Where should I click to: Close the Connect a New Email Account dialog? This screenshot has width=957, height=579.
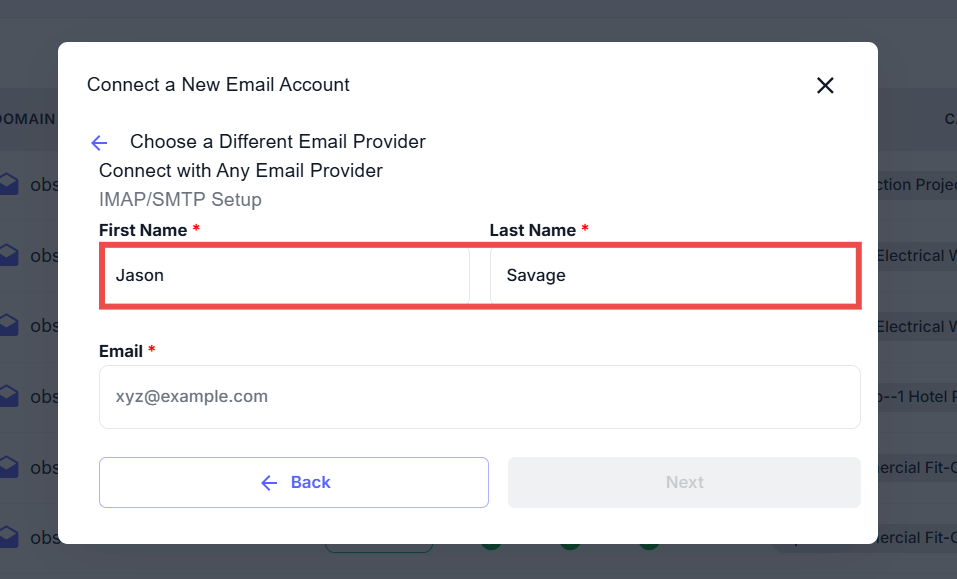click(x=825, y=85)
